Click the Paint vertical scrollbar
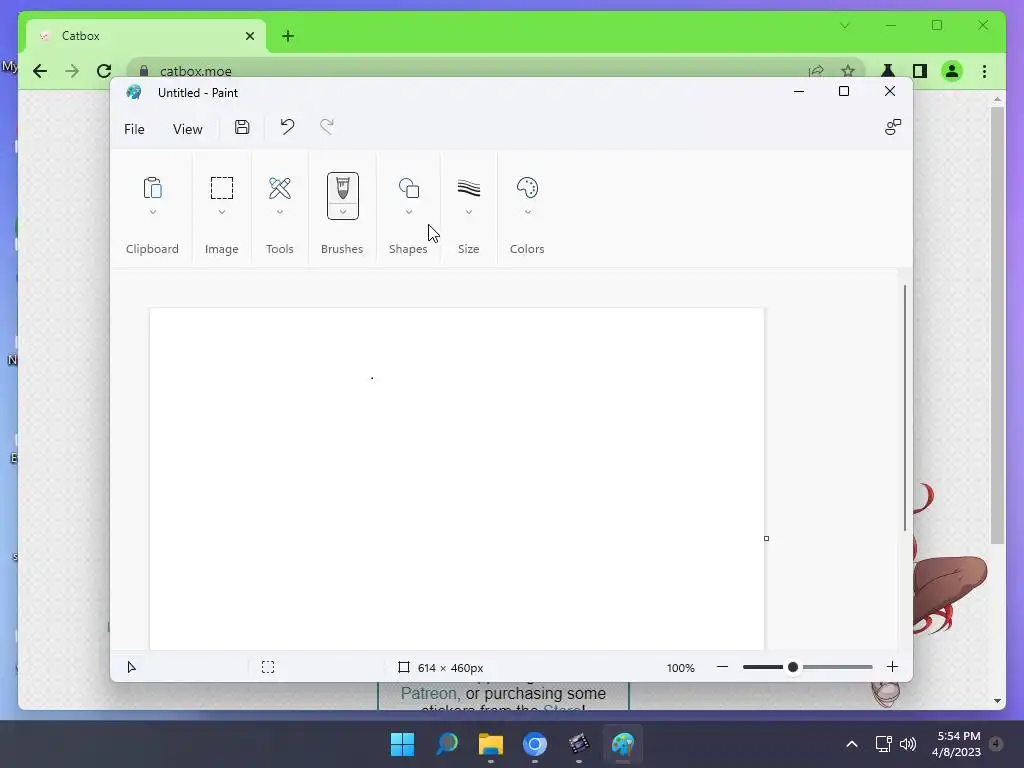1024x768 pixels. tap(904, 408)
